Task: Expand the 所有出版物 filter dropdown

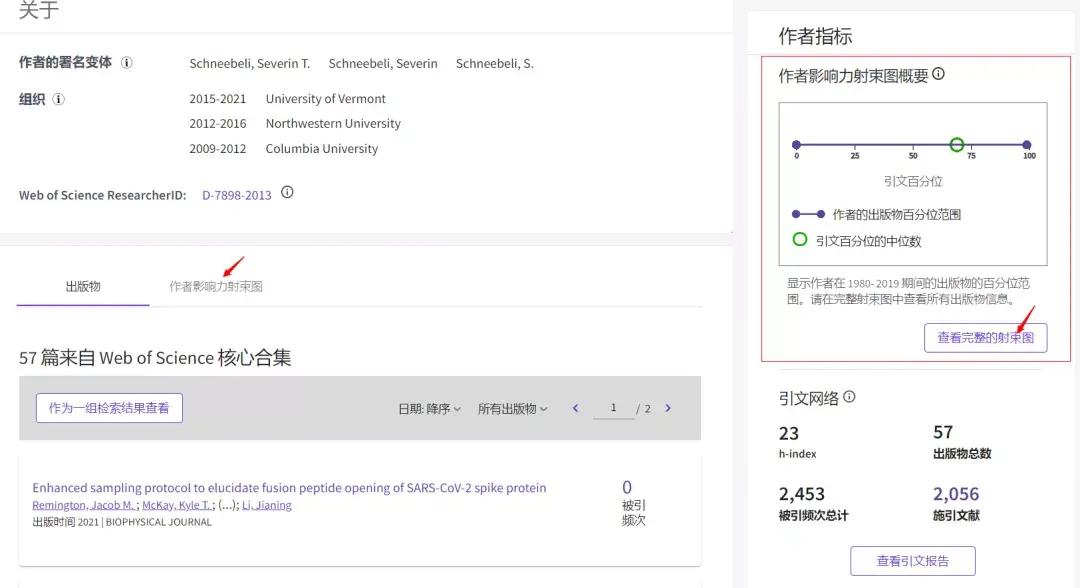Action: 512,408
